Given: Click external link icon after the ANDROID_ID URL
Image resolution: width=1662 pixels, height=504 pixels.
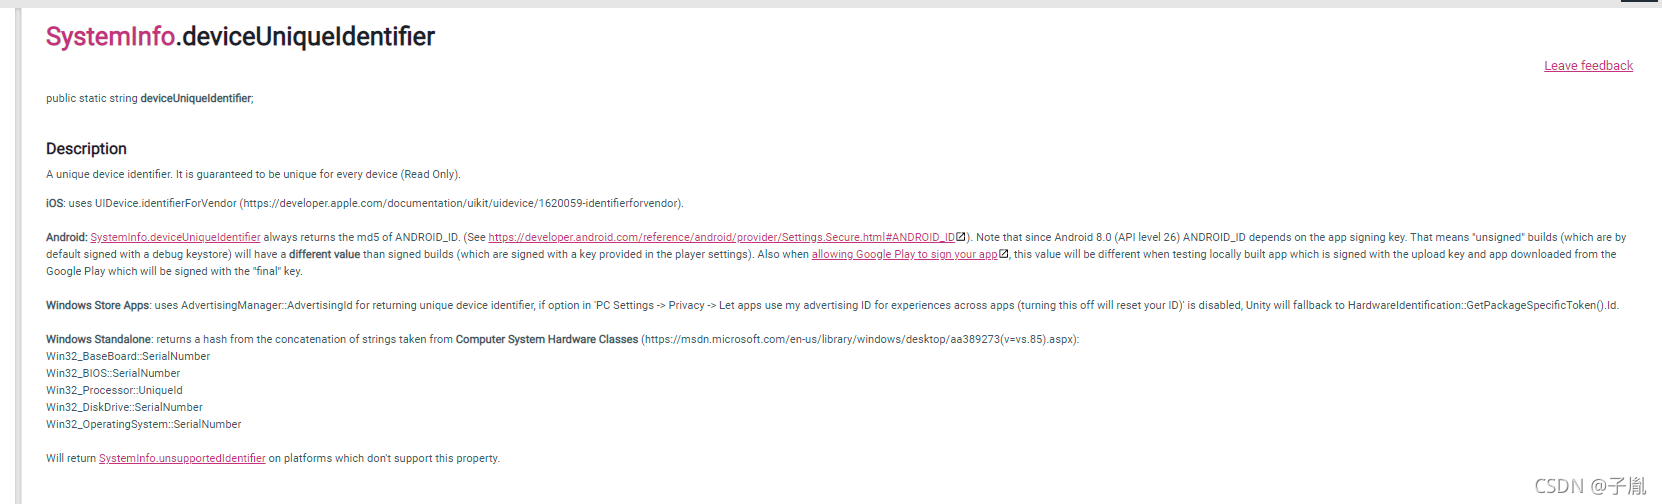Looking at the screenshot, I should click(961, 237).
